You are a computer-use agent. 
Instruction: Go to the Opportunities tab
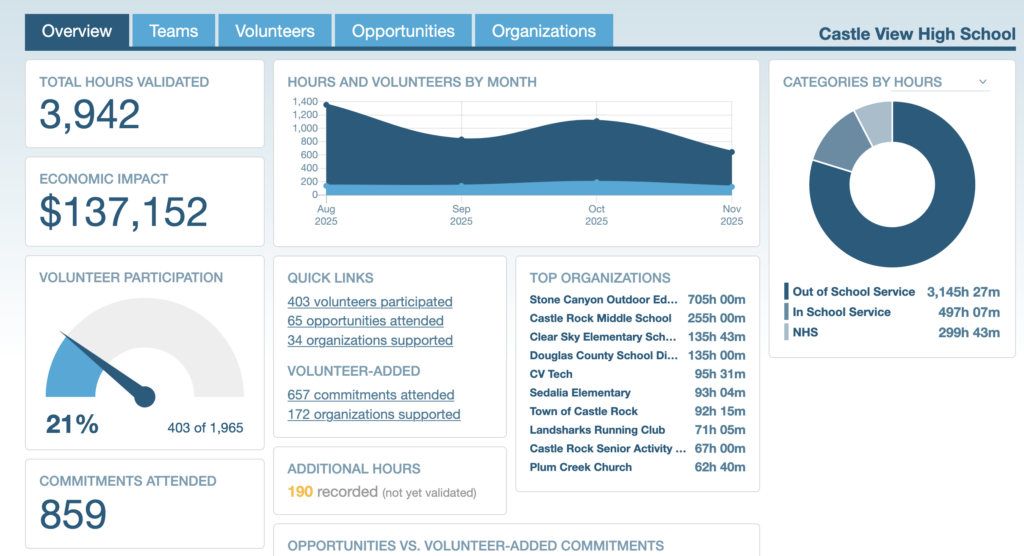pos(403,31)
